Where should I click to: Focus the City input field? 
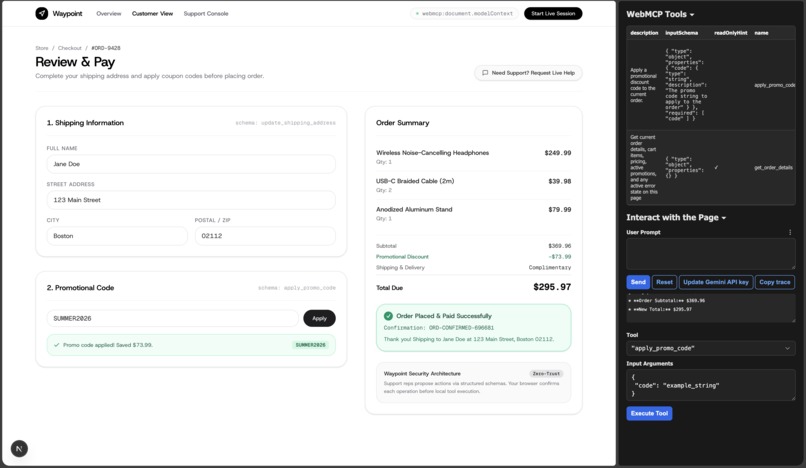click(117, 236)
